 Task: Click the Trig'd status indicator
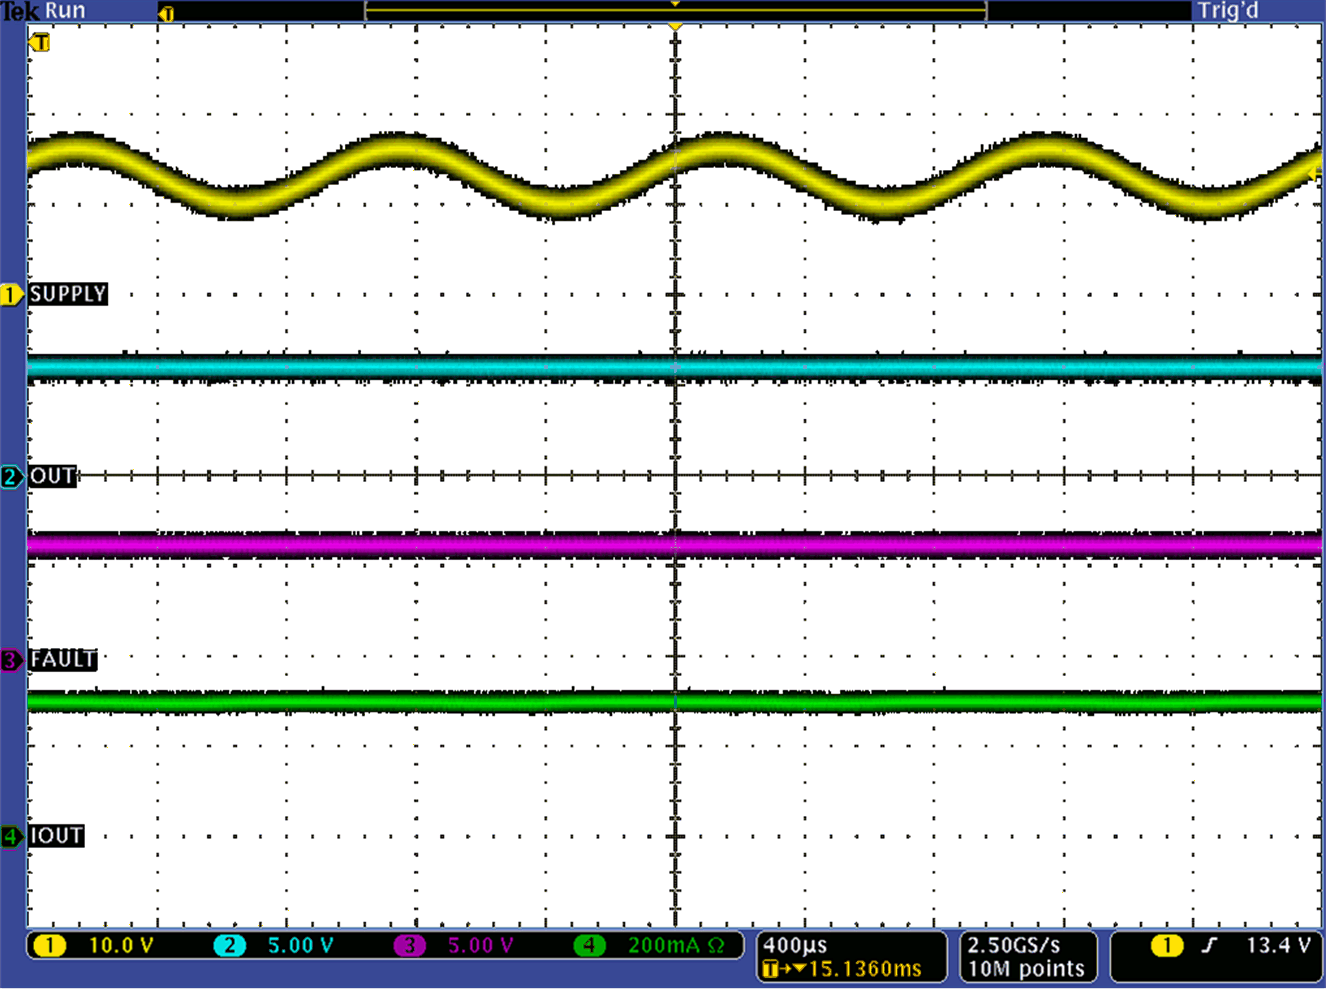pos(1229,10)
